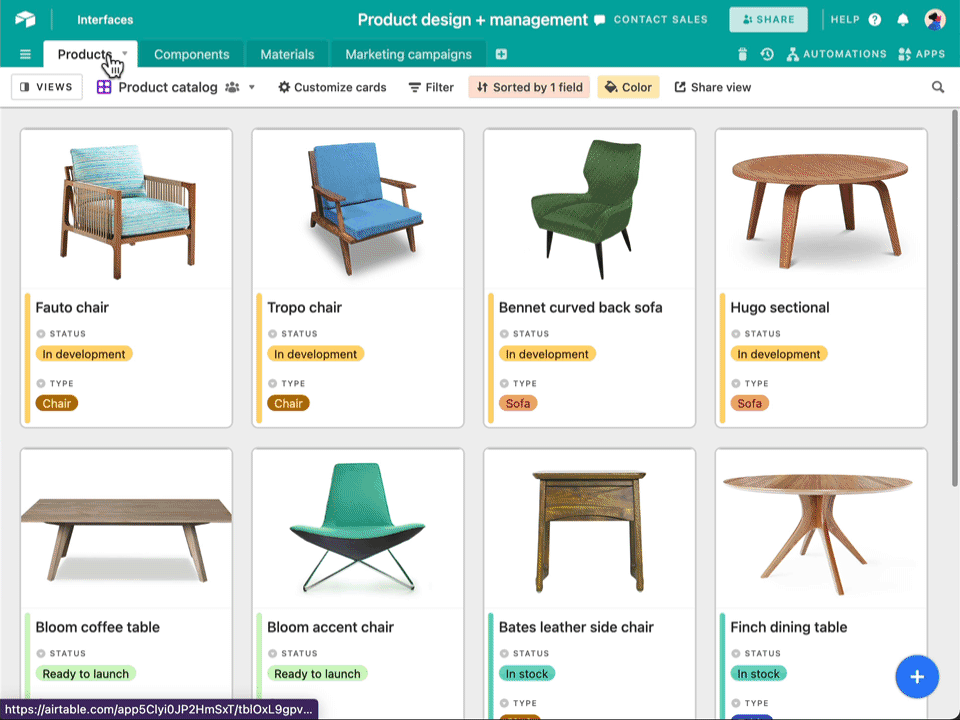This screenshot has width=960, height=720.
Task: Click CONTACT SALES
Action: [660, 19]
